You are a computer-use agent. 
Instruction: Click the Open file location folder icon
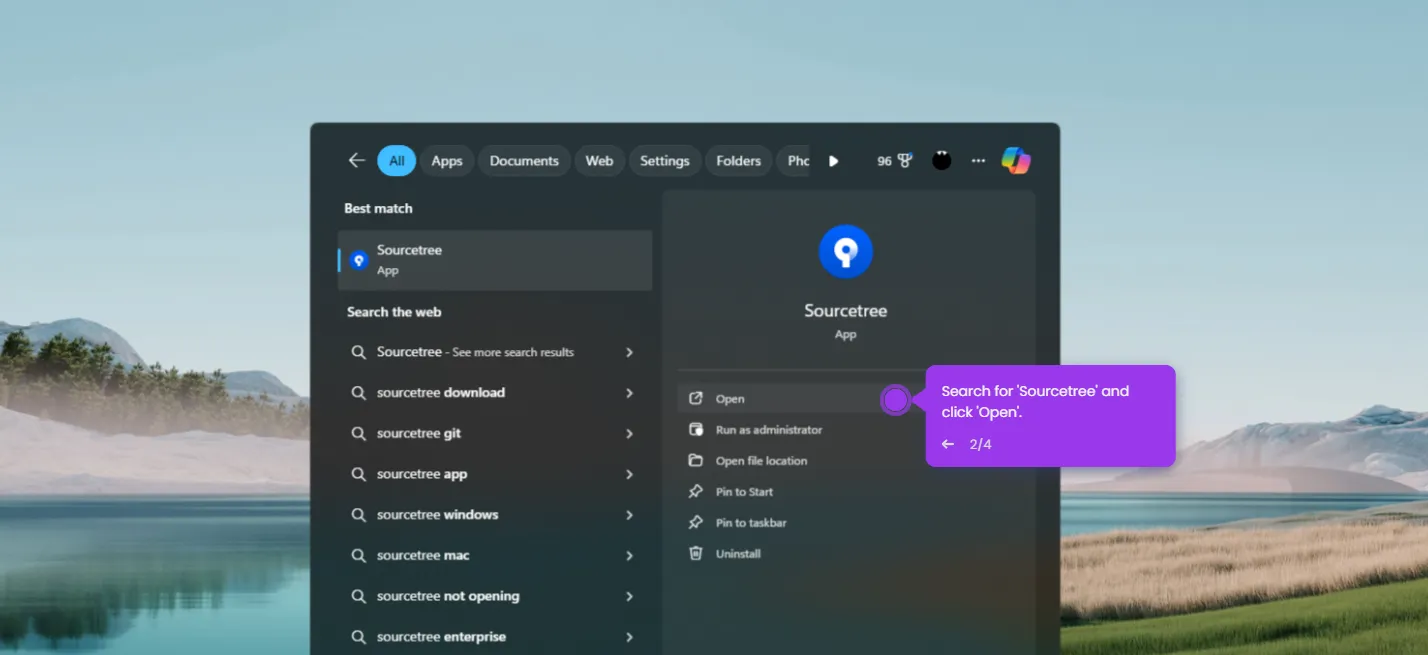tap(696, 461)
